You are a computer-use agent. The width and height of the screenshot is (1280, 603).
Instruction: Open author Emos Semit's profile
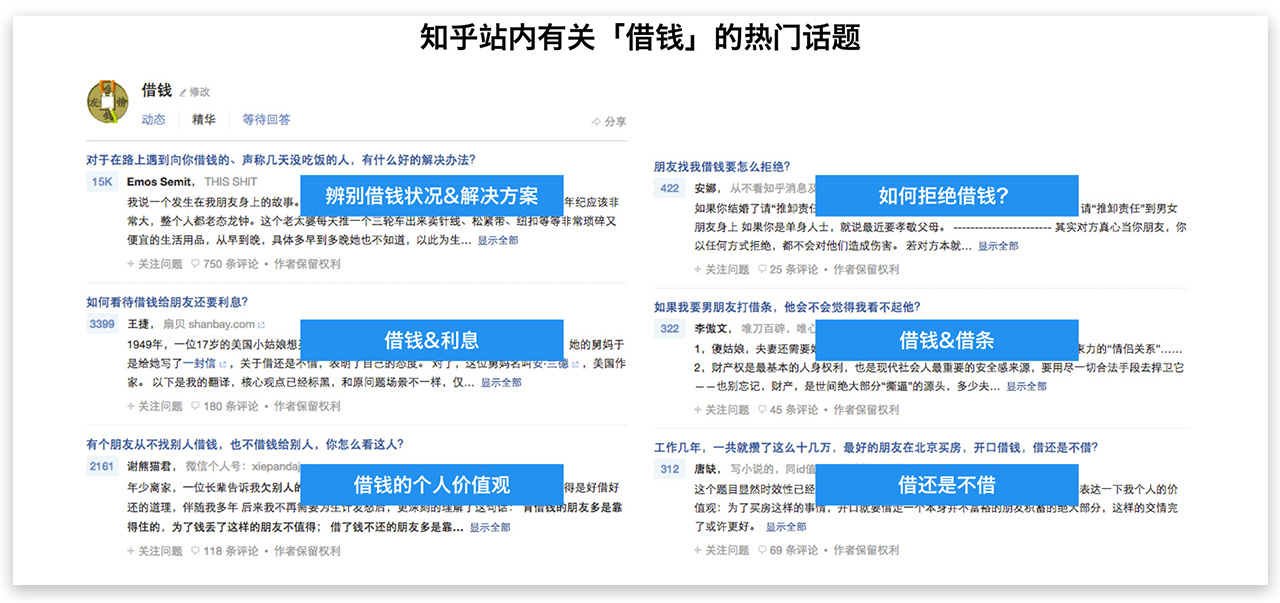point(161,182)
